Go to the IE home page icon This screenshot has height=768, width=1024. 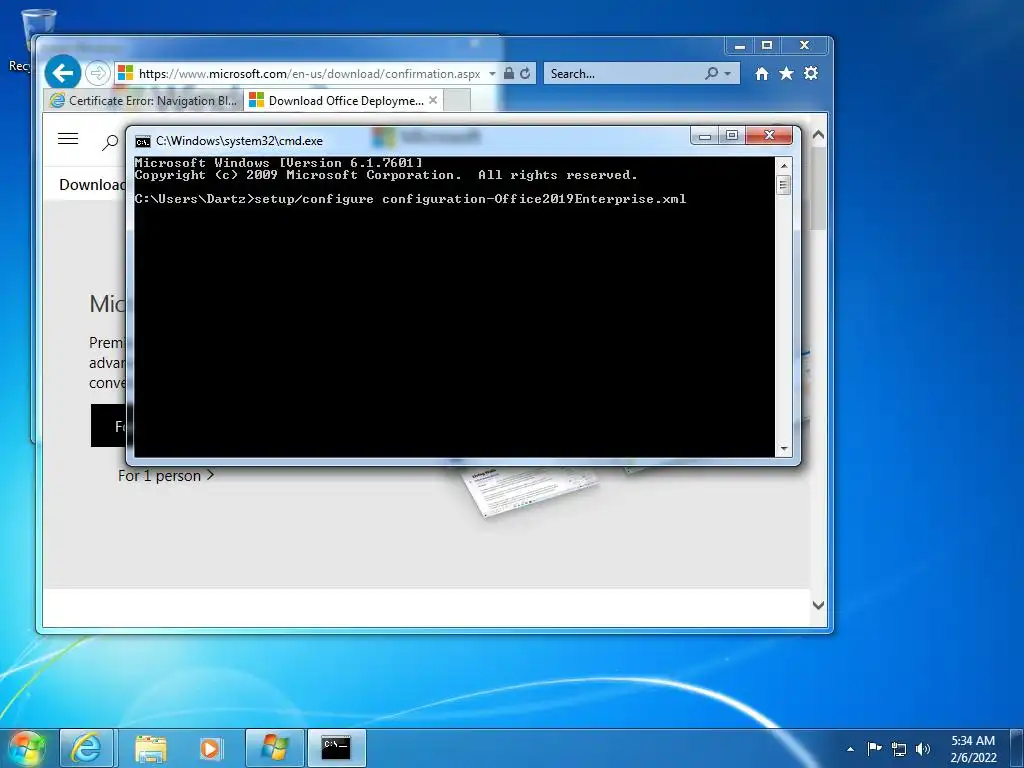coord(761,74)
